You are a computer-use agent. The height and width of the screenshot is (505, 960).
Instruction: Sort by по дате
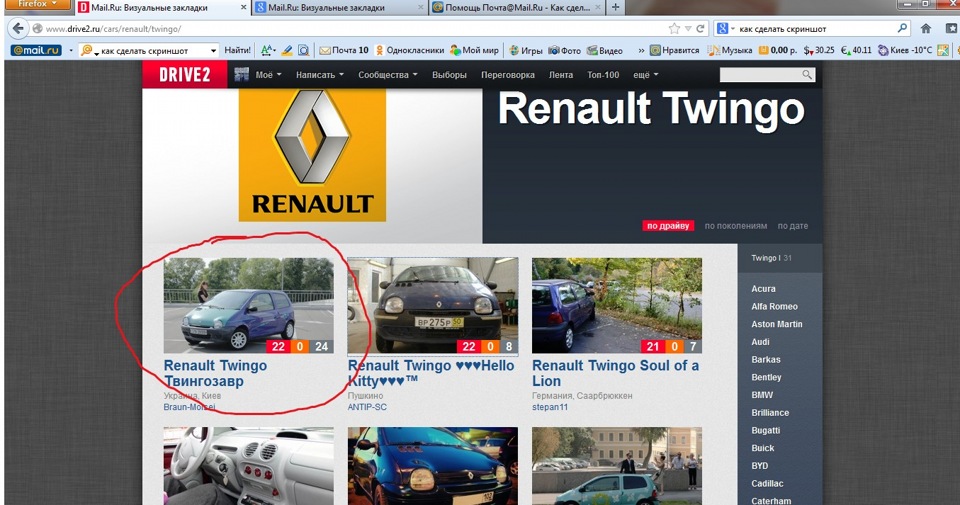[x=793, y=226]
